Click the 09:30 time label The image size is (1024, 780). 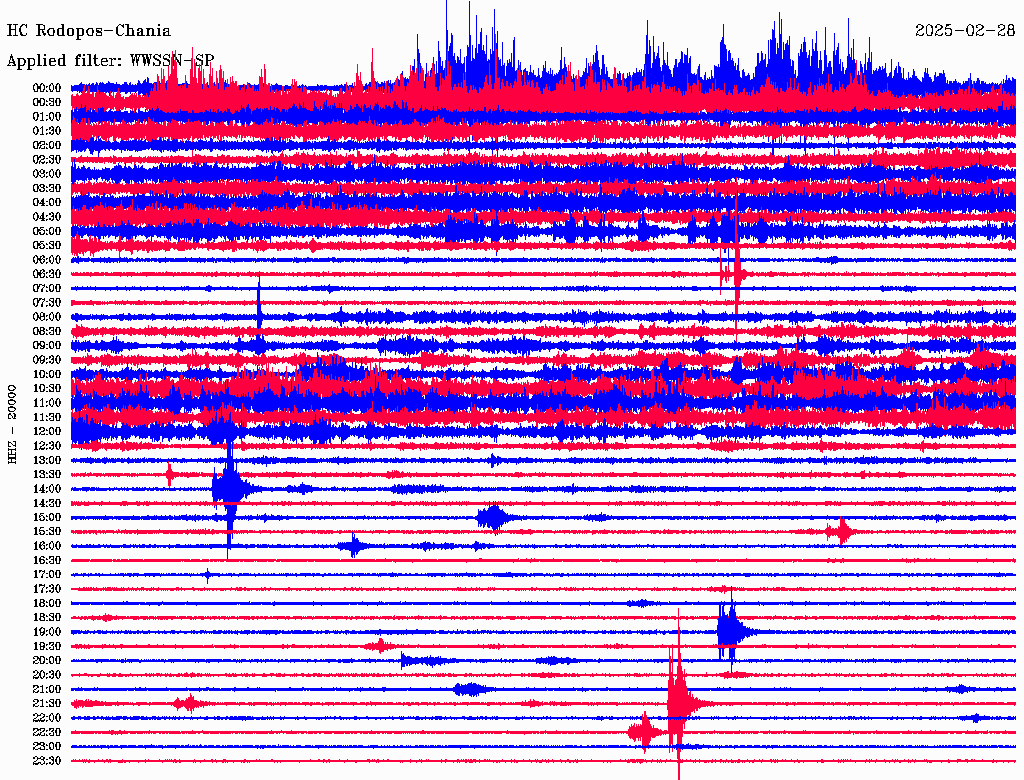[47, 360]
